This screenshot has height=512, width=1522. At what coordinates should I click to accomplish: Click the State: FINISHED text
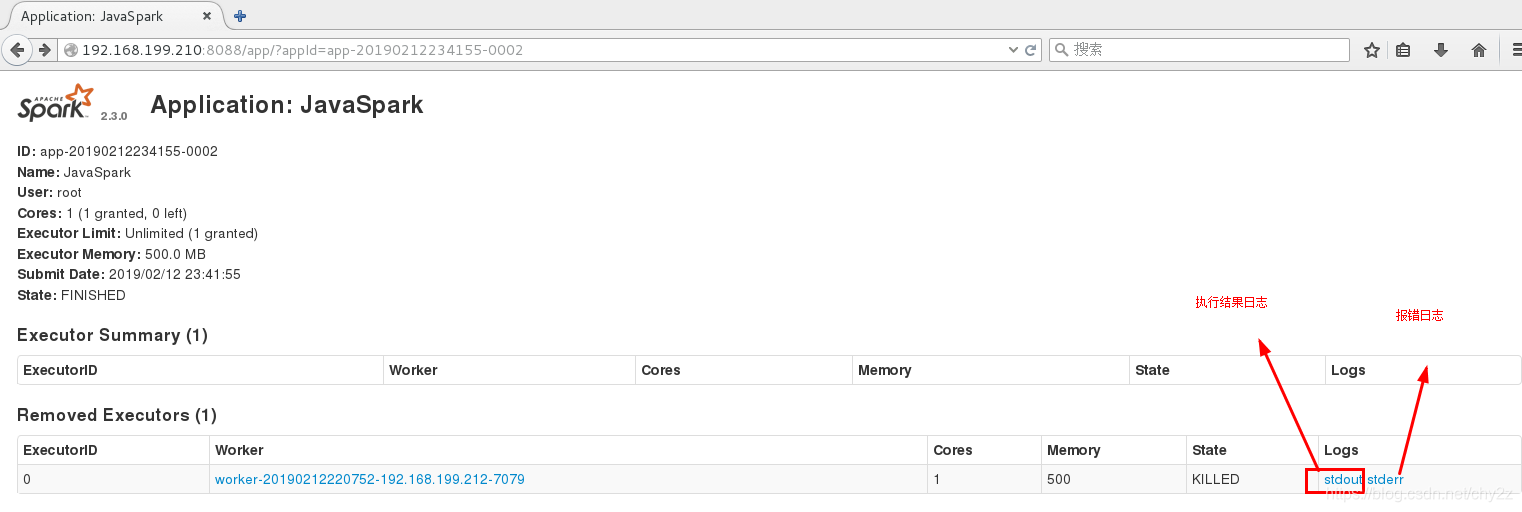click(x=71, y=295)
